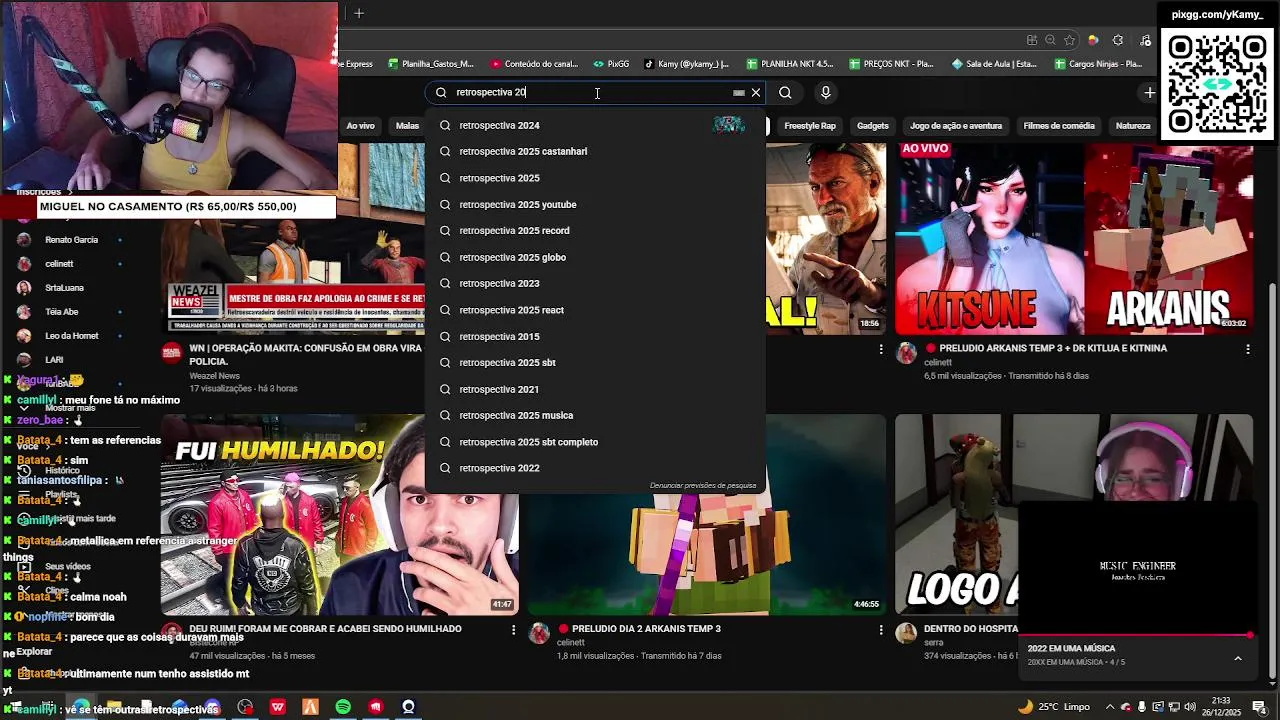Choose suggestion retrospectiva 2025 sbt completo
1280x720 pixels.
tap(595, 442)
